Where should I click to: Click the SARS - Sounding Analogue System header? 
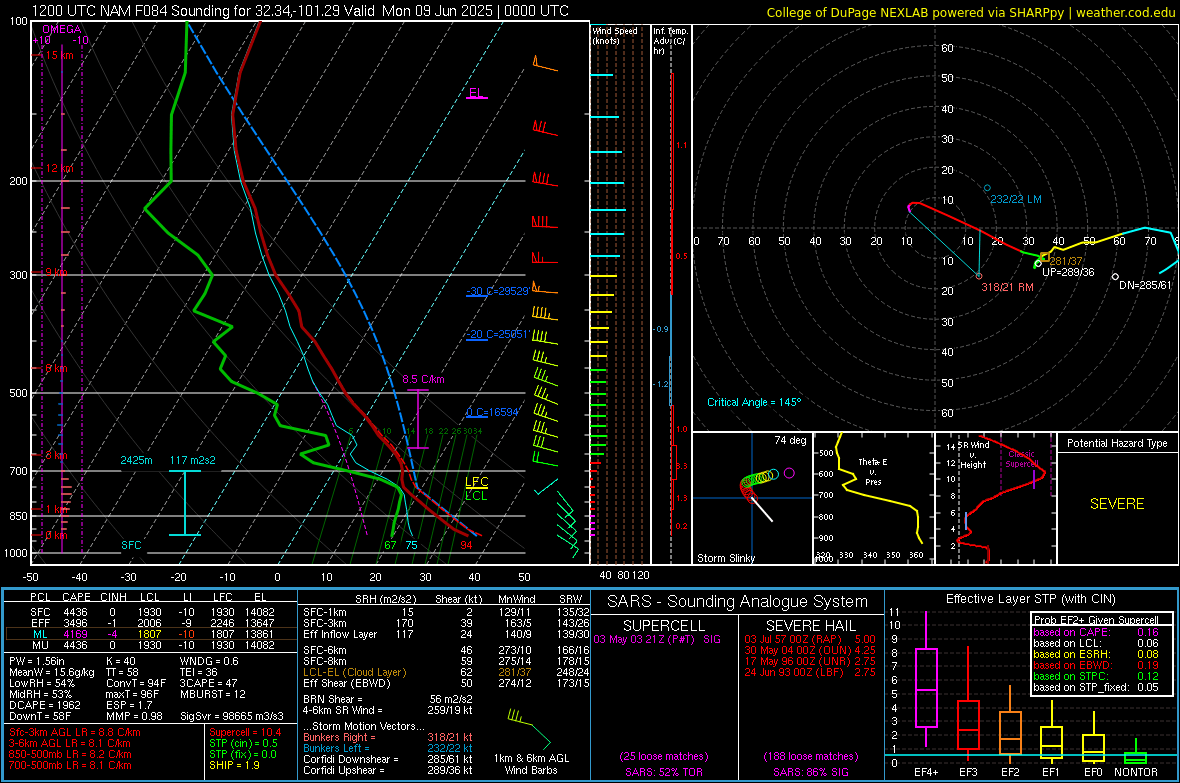pos(738,602)
